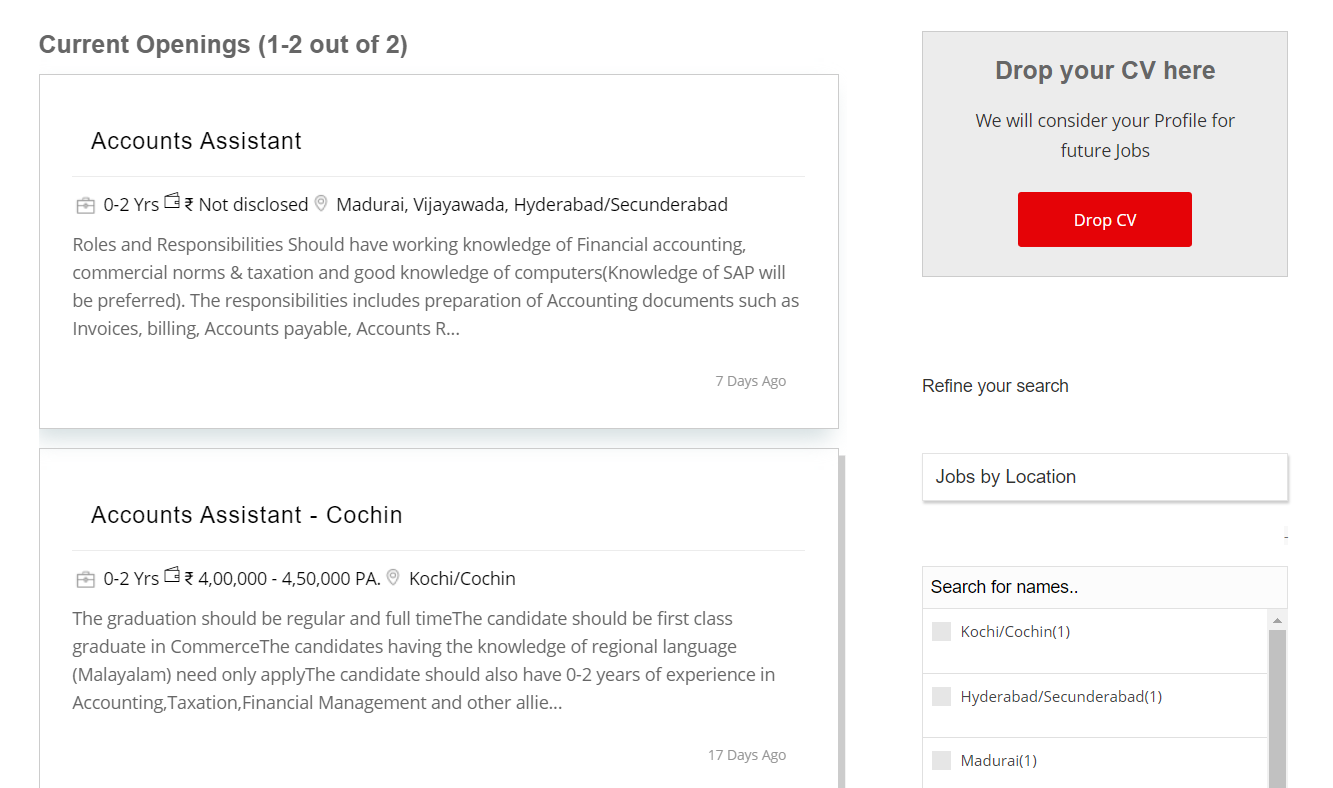Check the Hyderabad/Secunderabad filter box
The height and width of the screenshot is (788, 1333).
point(941,696)
